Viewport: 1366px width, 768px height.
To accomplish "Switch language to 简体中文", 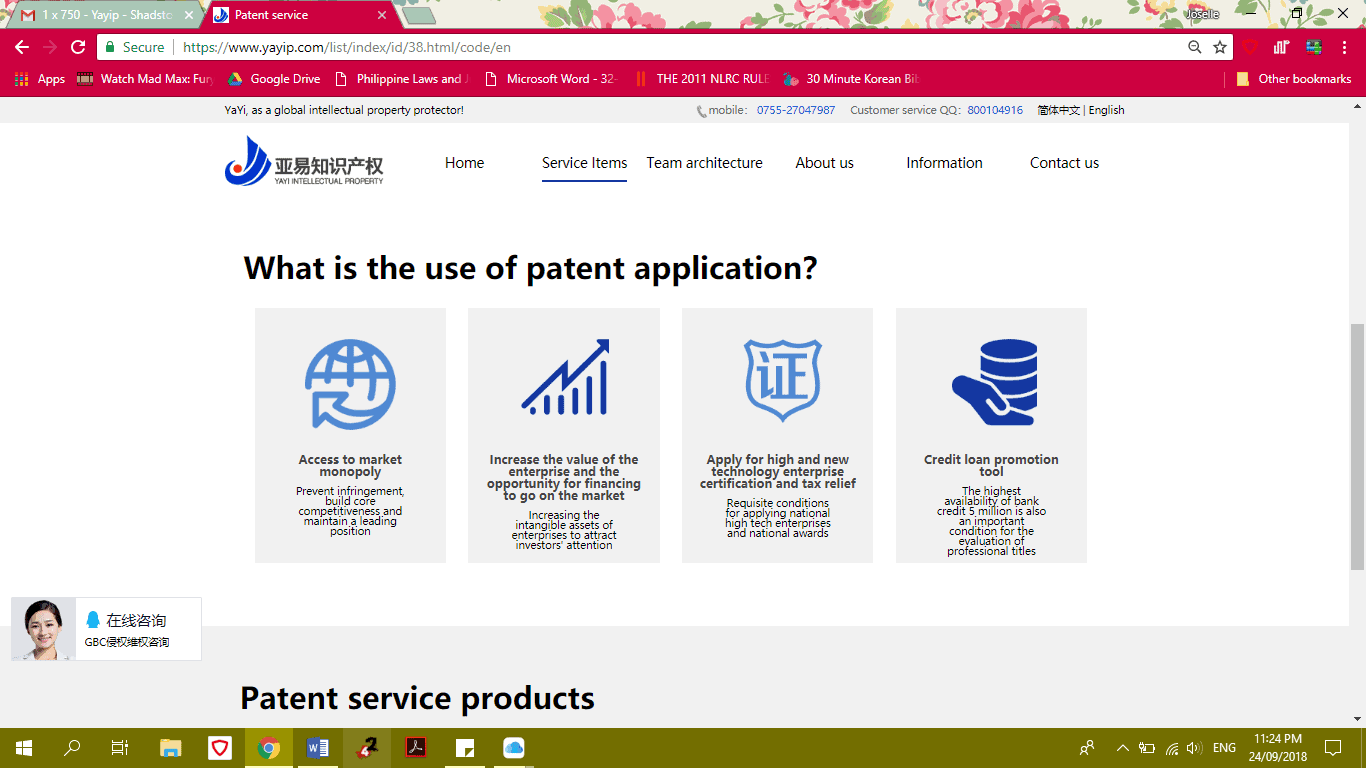I will coord(1058,110).
